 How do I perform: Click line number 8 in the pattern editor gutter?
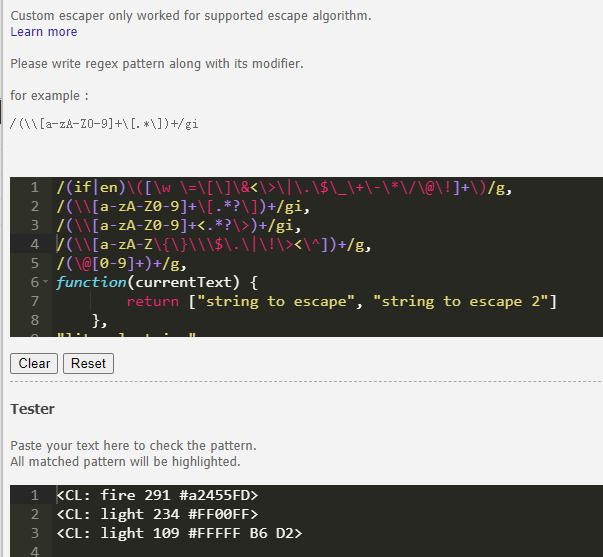(x=35, y=320)
